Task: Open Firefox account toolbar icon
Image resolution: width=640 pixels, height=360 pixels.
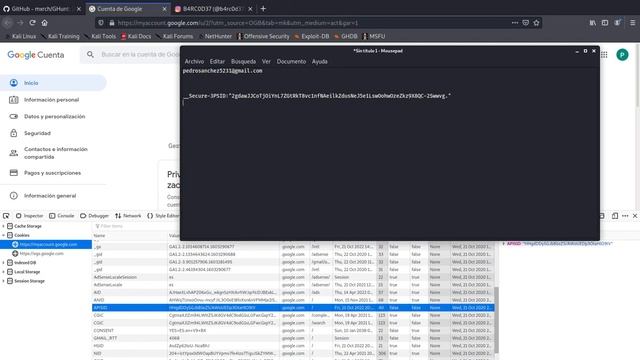Action: [x=618, y=23]
